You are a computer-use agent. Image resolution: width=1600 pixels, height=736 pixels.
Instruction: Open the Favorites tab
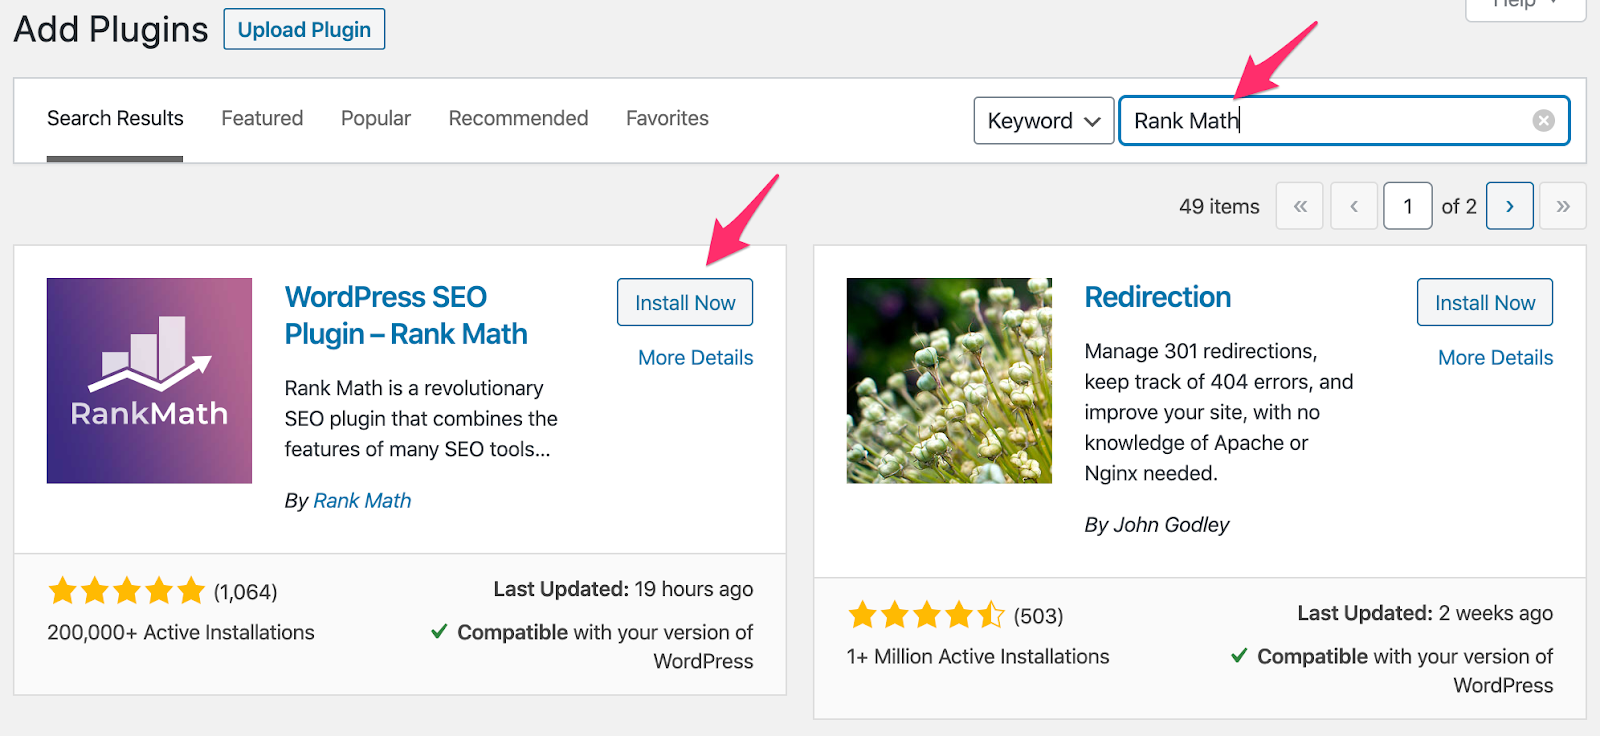click(667, 118)
